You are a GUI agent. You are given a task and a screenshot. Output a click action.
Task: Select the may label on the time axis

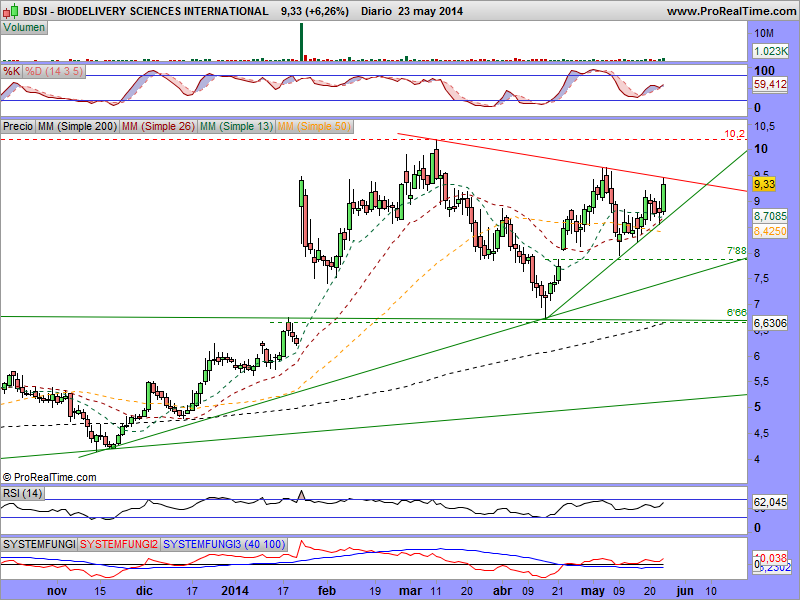tap(593, 591)
